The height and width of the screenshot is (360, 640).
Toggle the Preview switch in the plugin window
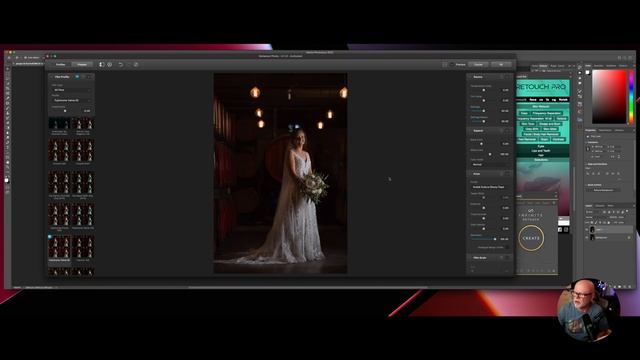pyautogui.click(x=452, y=64)
